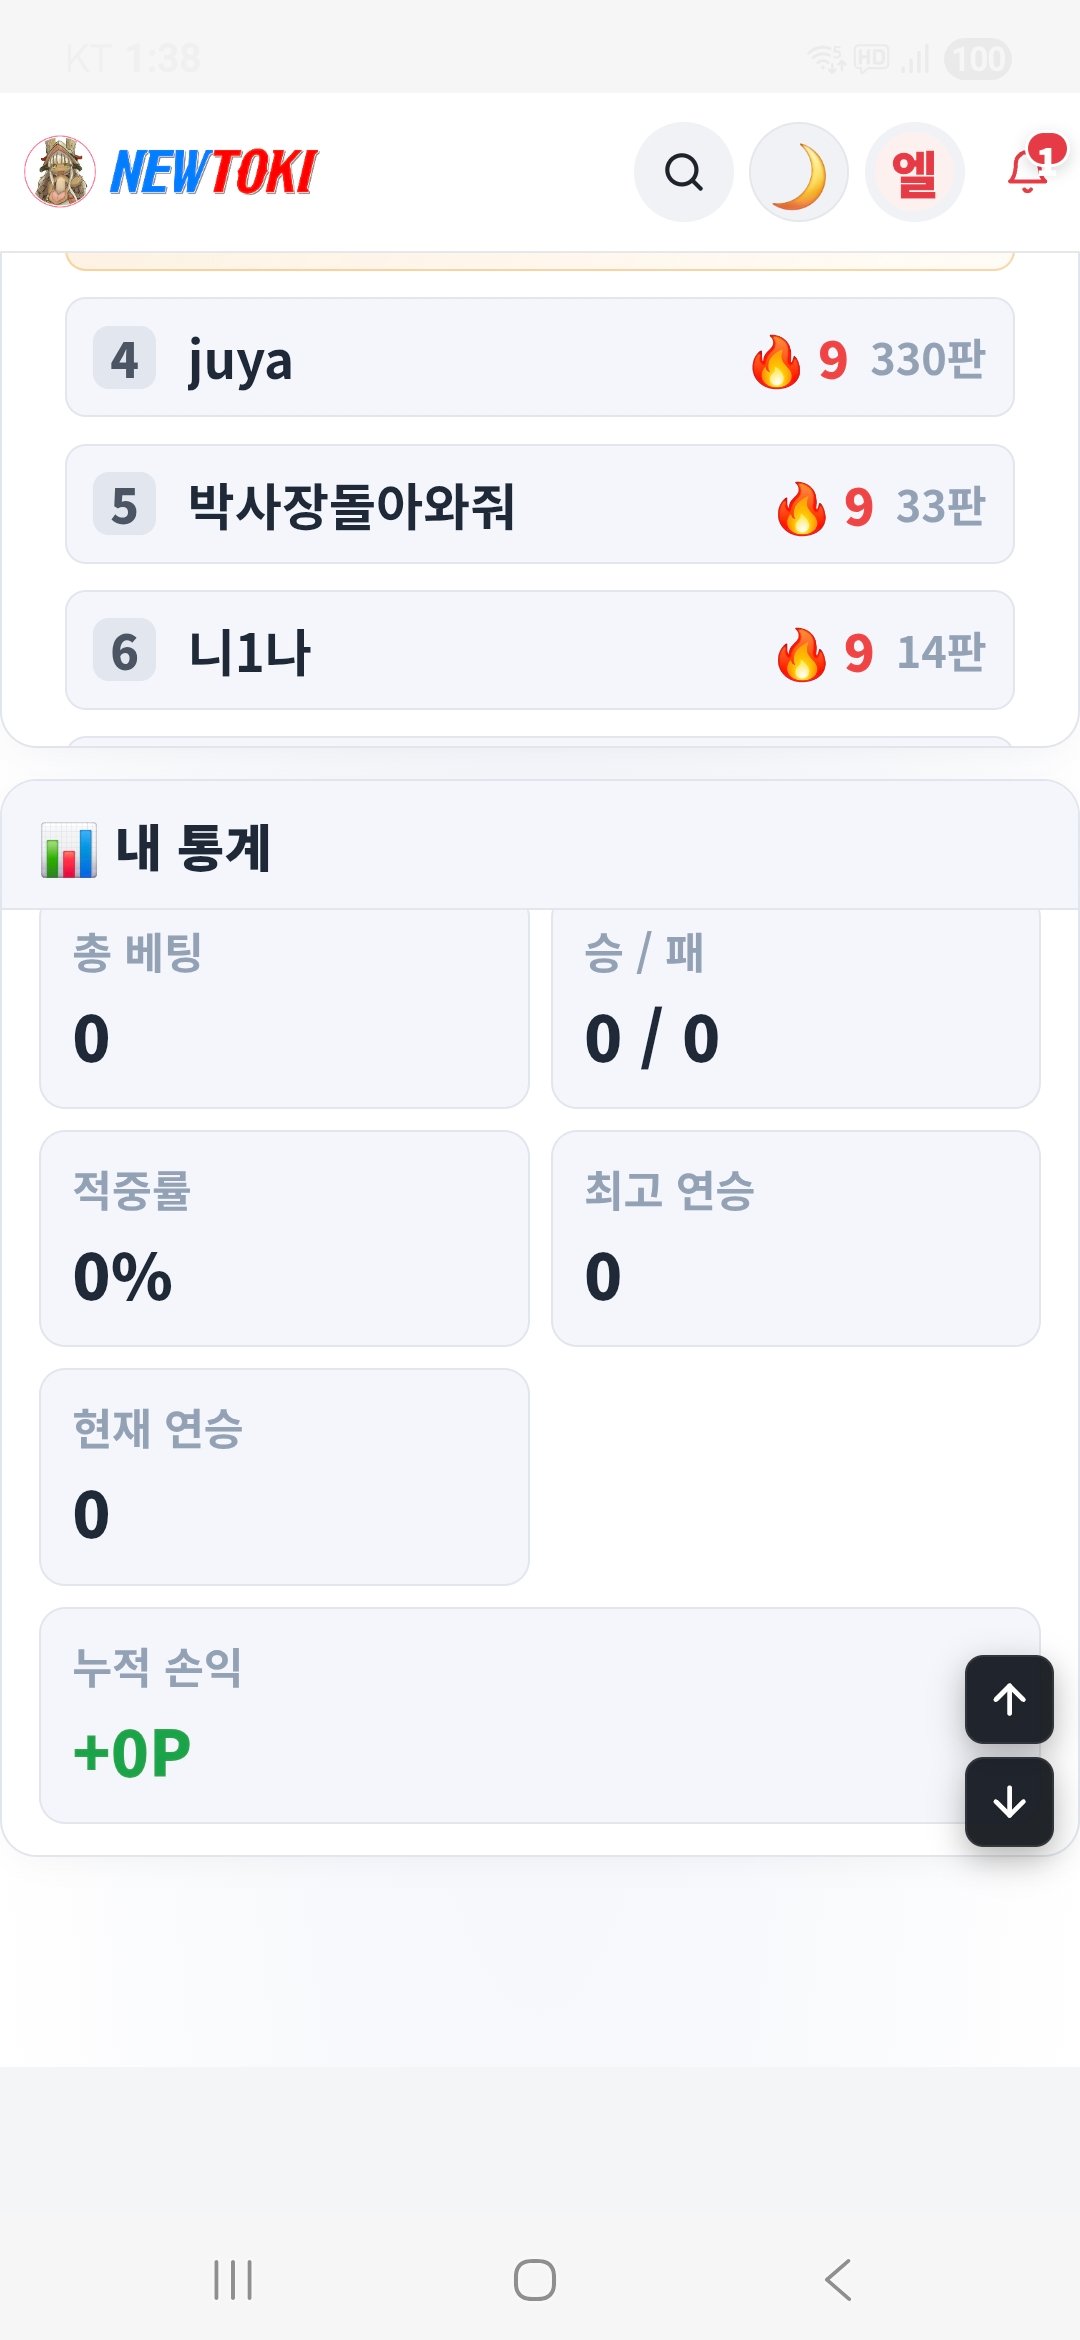This screenshot has height=2340, width=1080.
Task: Select rank 6 player 니1나
Action: [540, 650]
